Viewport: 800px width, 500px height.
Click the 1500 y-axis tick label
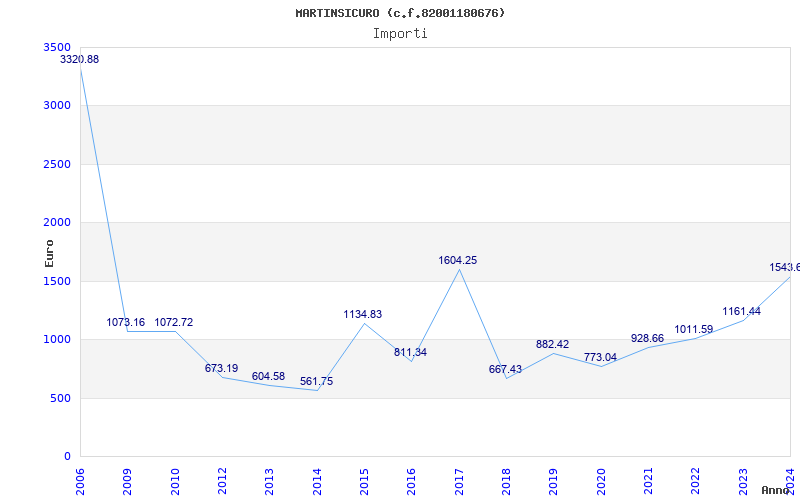[58, 281]
